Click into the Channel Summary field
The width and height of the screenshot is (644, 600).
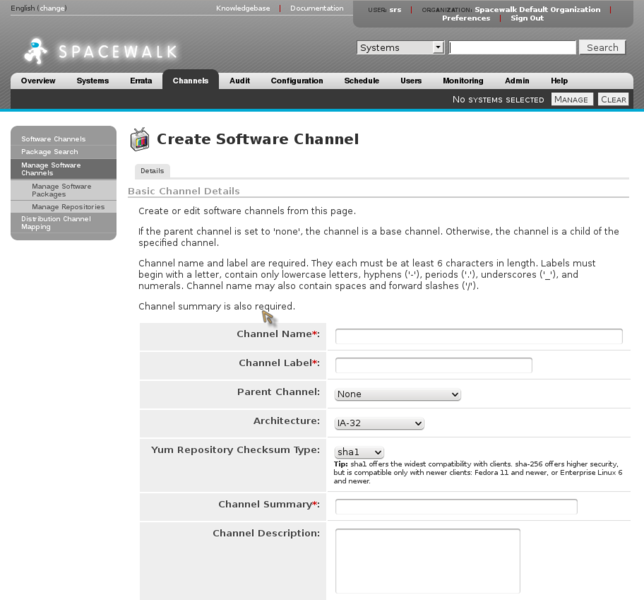(x=456, y=506)
